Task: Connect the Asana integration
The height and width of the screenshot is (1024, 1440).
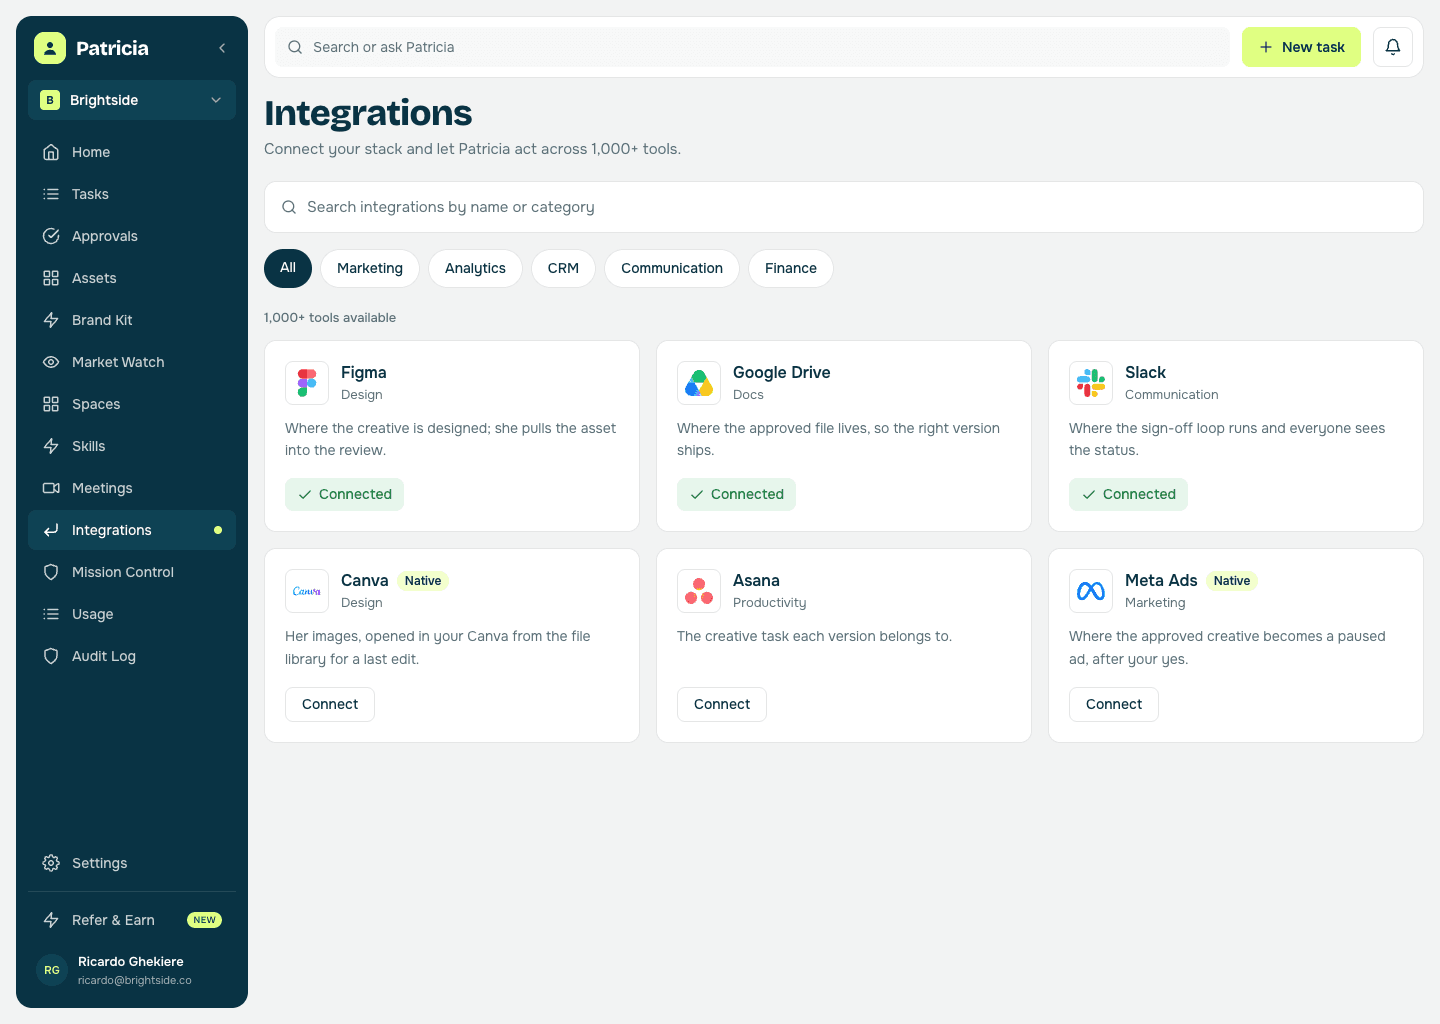Action: 722,704
